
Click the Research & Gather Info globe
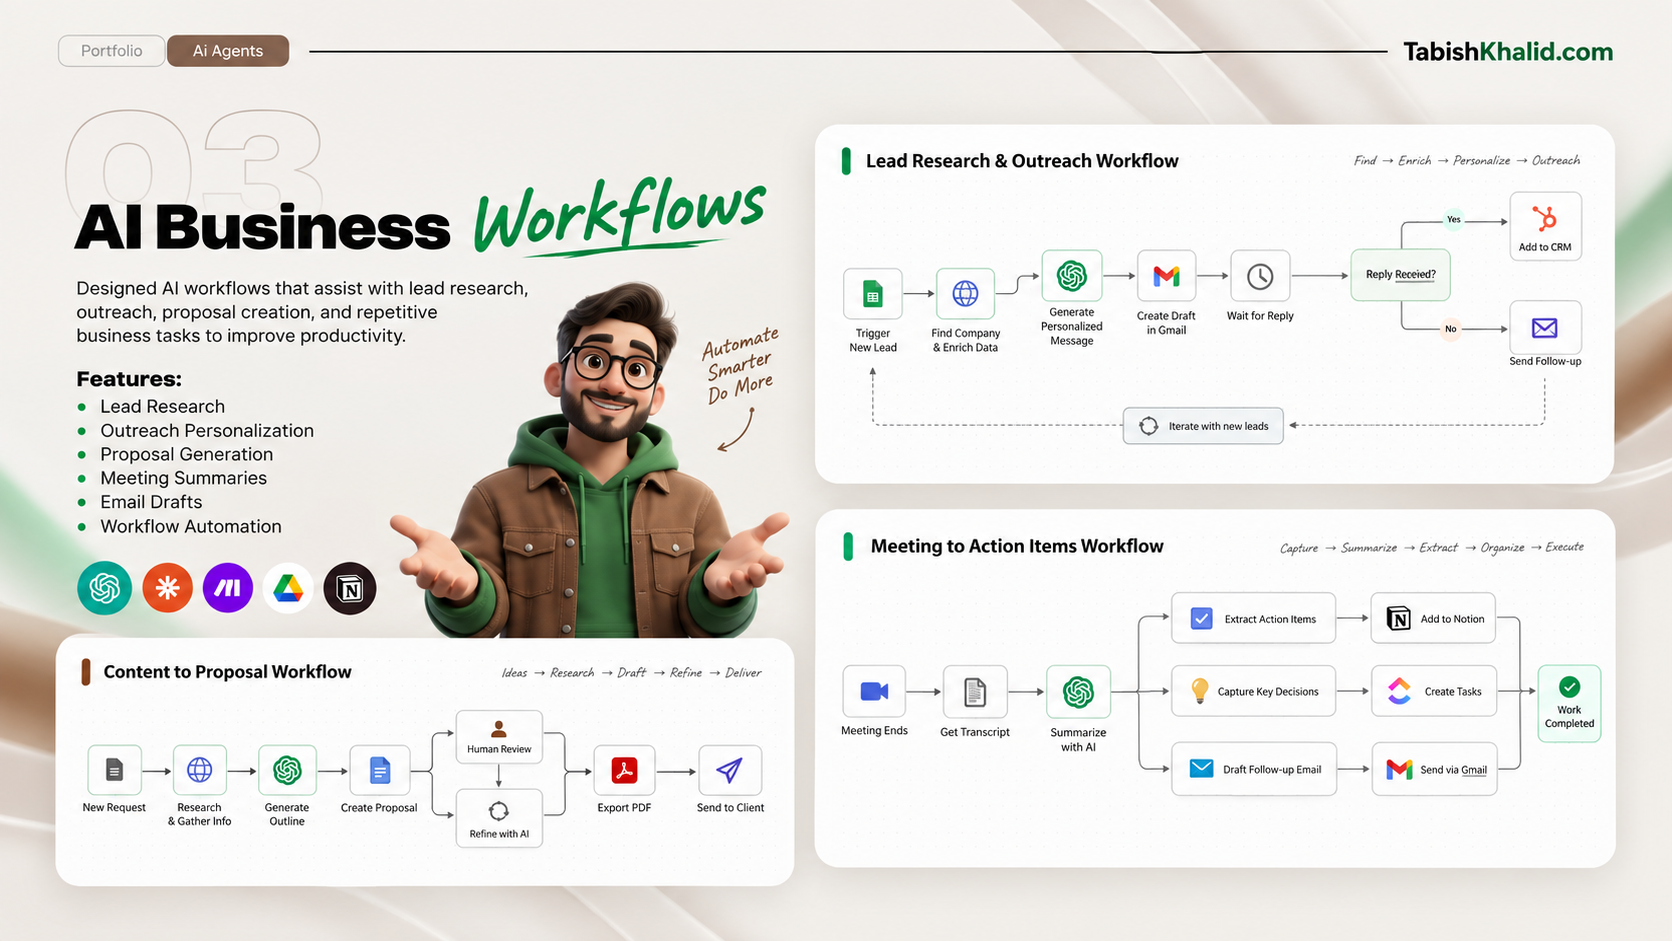point(200,770)
